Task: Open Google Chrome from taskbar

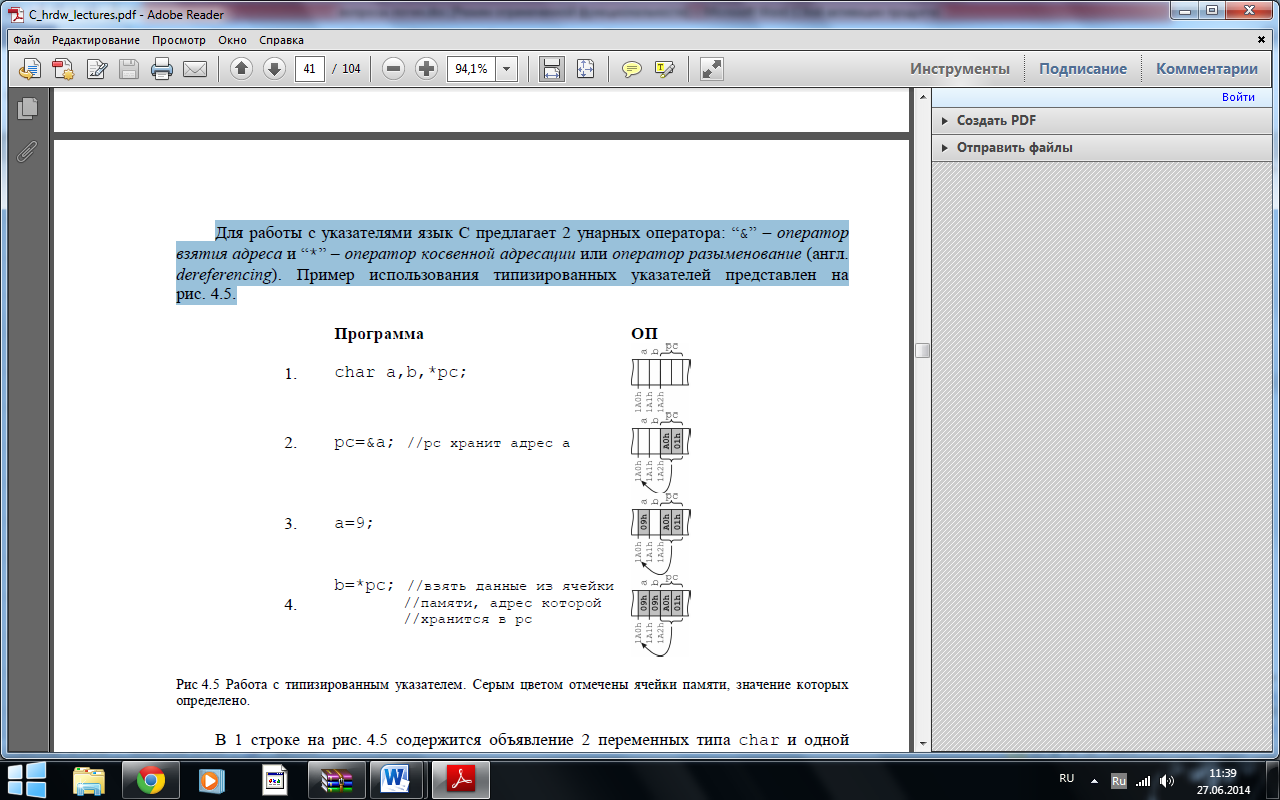Action: point(150,778)
